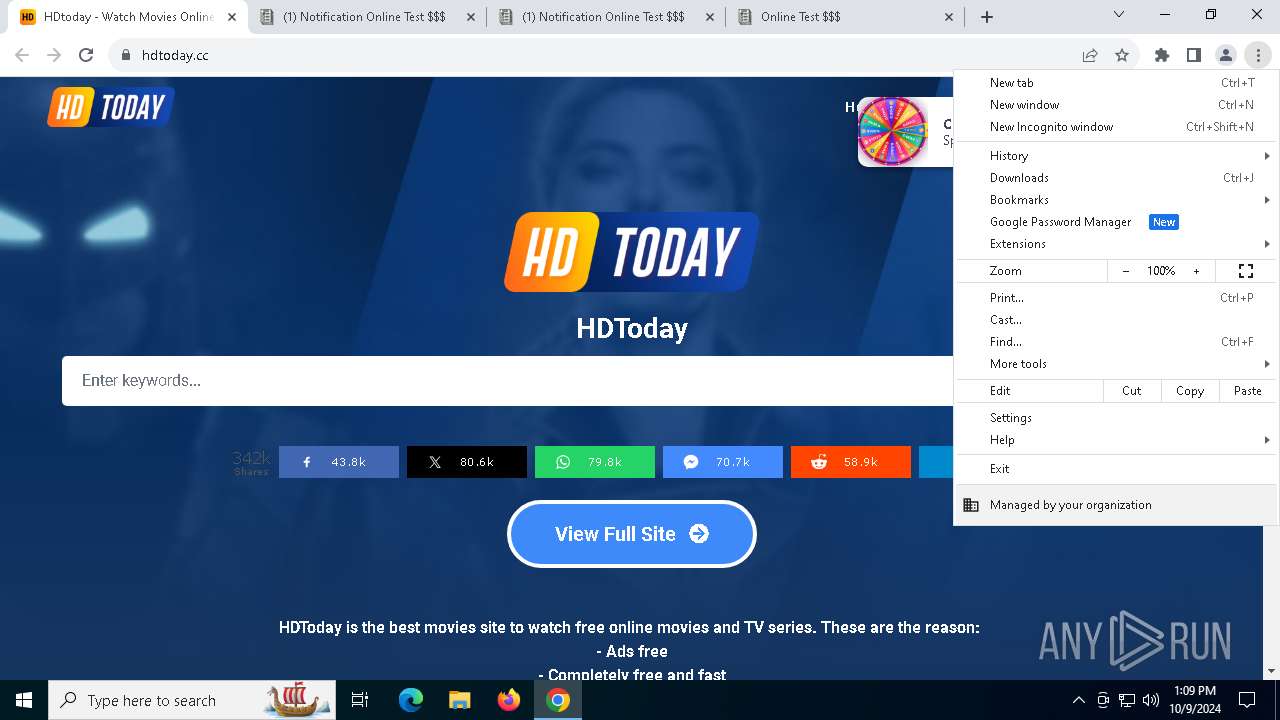Close the three-dot Chrome menu button
1280x720 pixels.
[x=1258, y=55]
